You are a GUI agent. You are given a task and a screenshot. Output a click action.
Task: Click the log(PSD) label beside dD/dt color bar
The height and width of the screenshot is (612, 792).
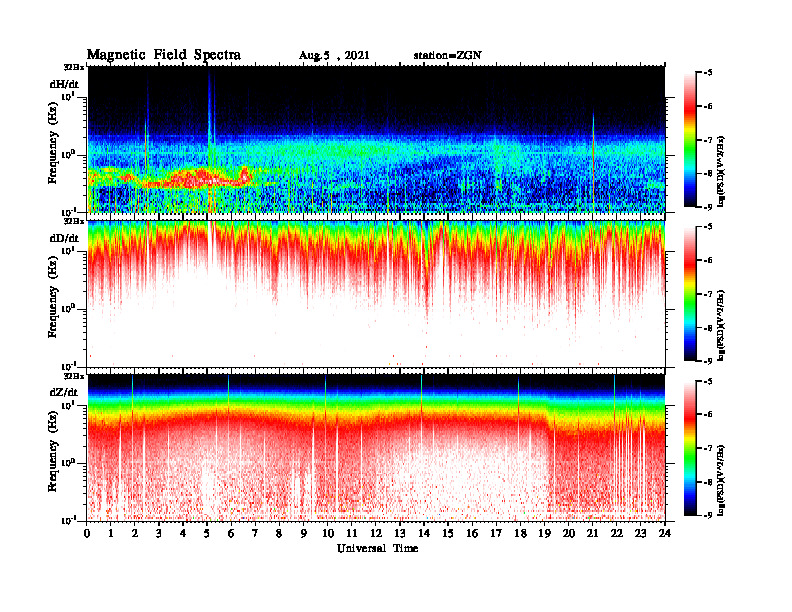(x=722, y=325)
